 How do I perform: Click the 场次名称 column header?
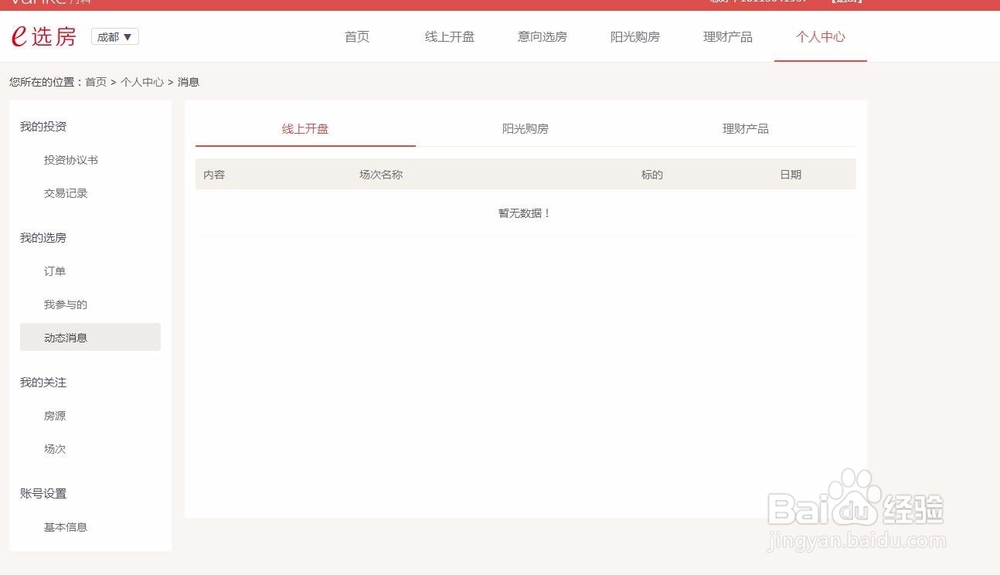coord(381,175)
